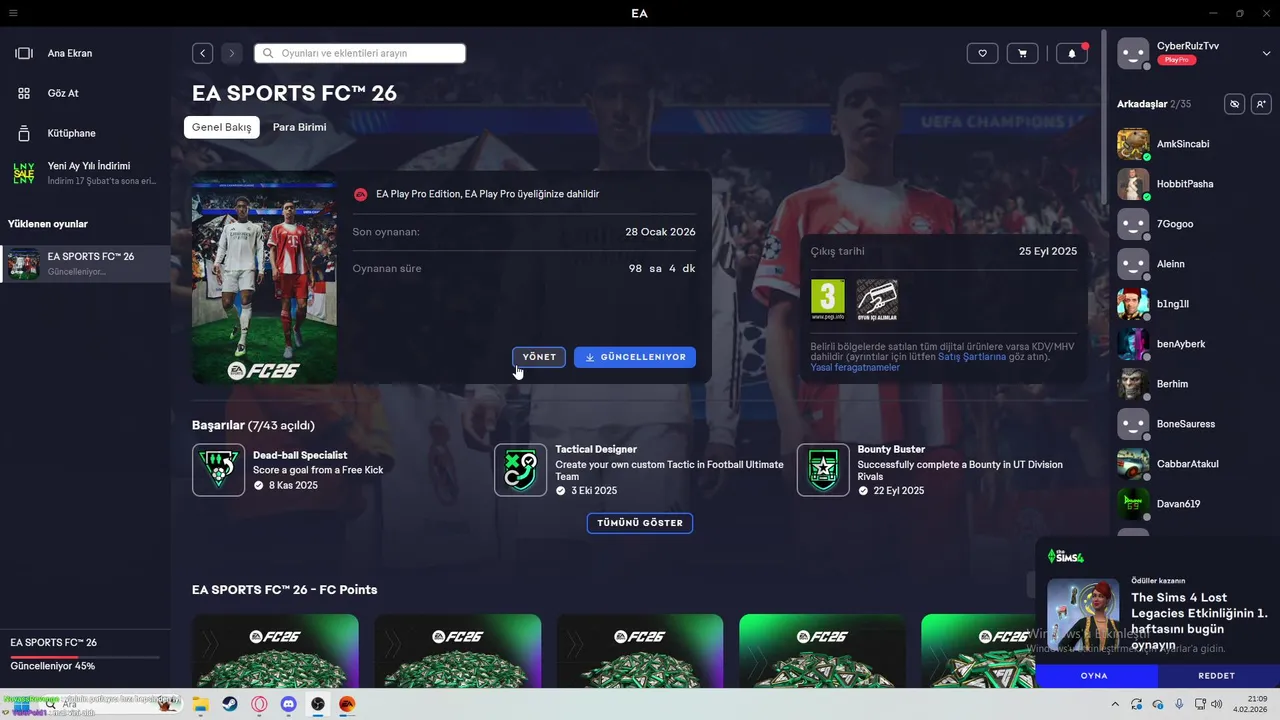
Task: Click Davan619 avatar in friends list
Action: click(1133, 504)
